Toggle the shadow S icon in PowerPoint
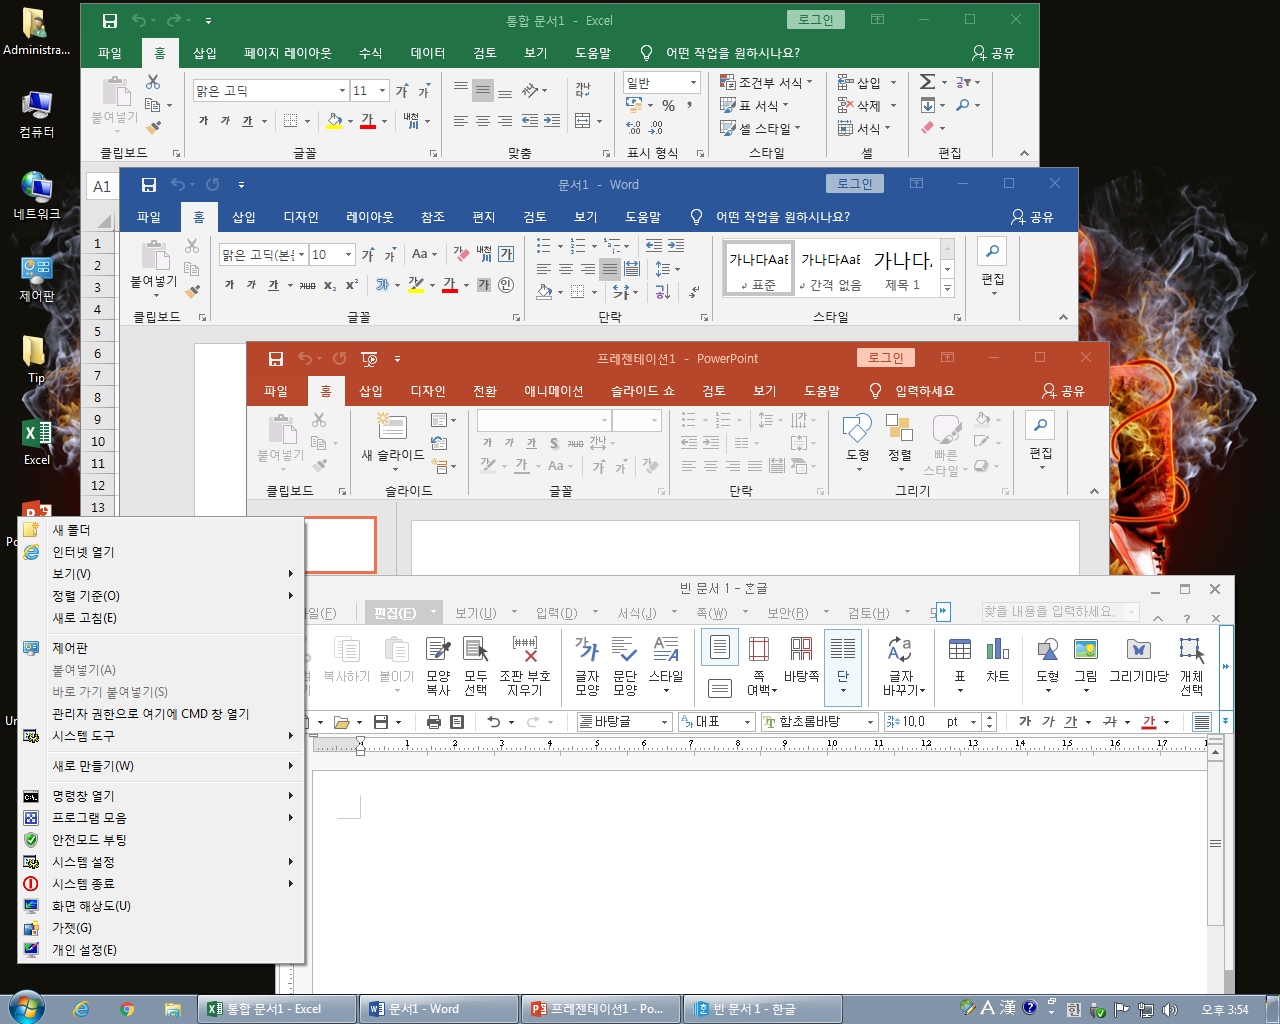Screen dimensions: 1280x1024 [553, 443]
